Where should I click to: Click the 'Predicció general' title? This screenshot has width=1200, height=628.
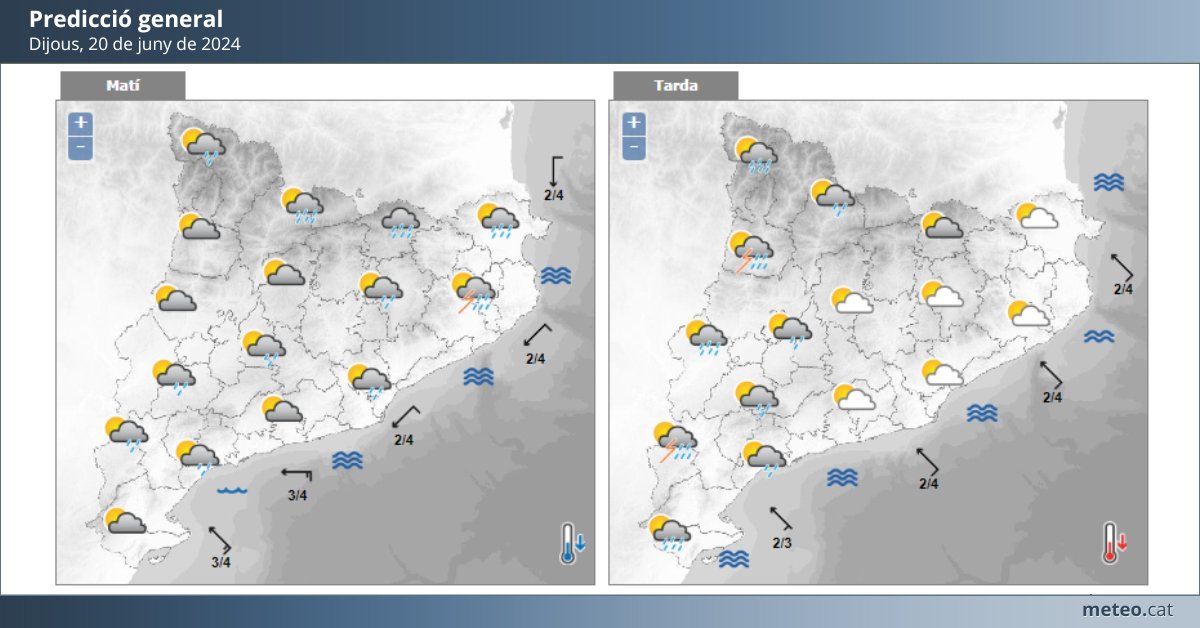tap(126, 19)
